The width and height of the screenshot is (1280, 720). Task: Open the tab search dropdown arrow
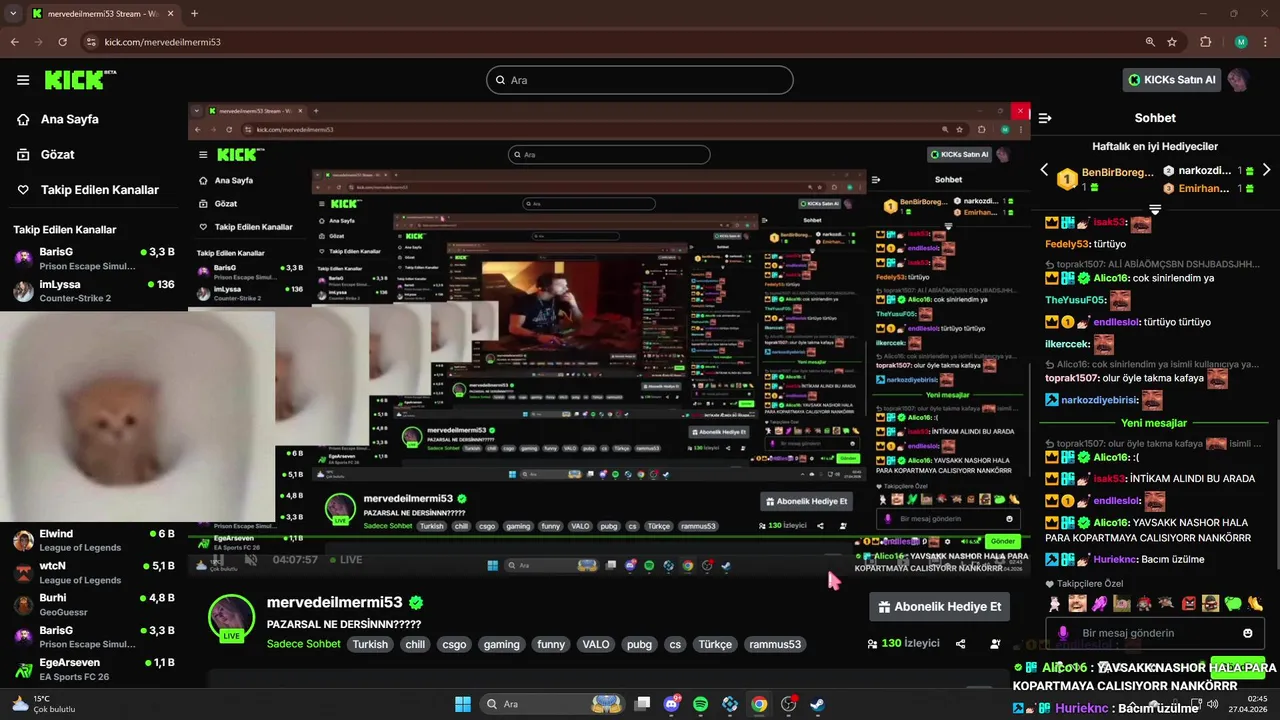(x=14, y=14)
